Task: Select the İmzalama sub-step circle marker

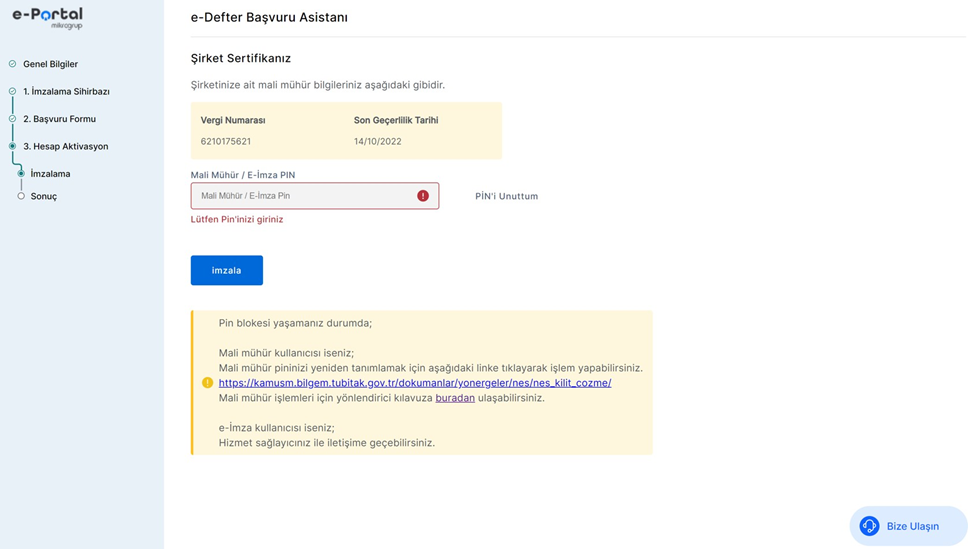Action: tap(21, 174)
